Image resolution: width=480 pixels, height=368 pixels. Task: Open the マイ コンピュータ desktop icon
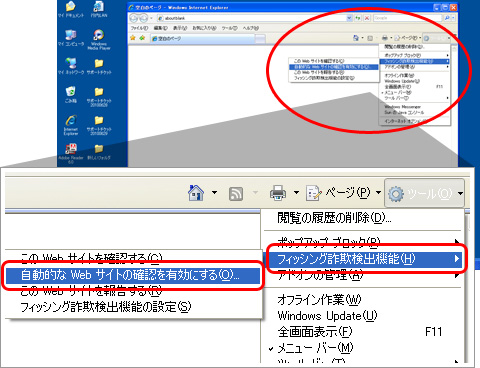pos(71,37)
